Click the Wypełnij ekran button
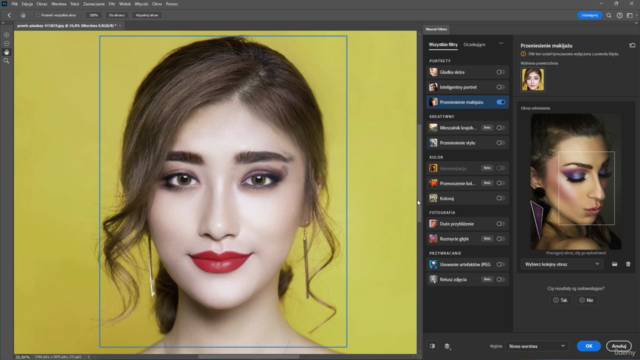Image resolution: width=640 pixels, height=360 pixels. coord(147,15)
